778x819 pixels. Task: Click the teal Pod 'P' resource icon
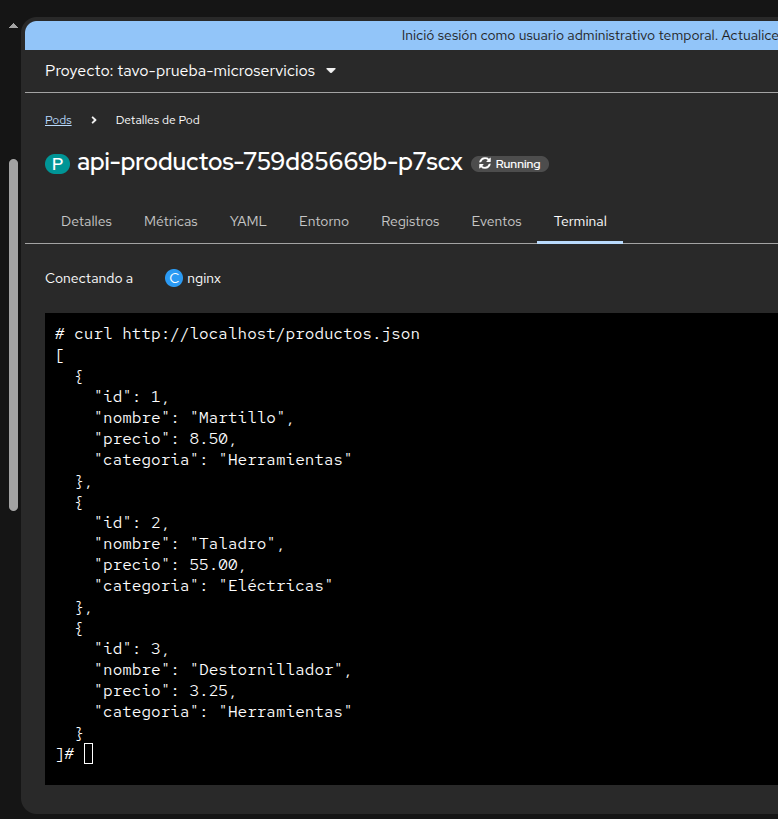coord(57,164)
